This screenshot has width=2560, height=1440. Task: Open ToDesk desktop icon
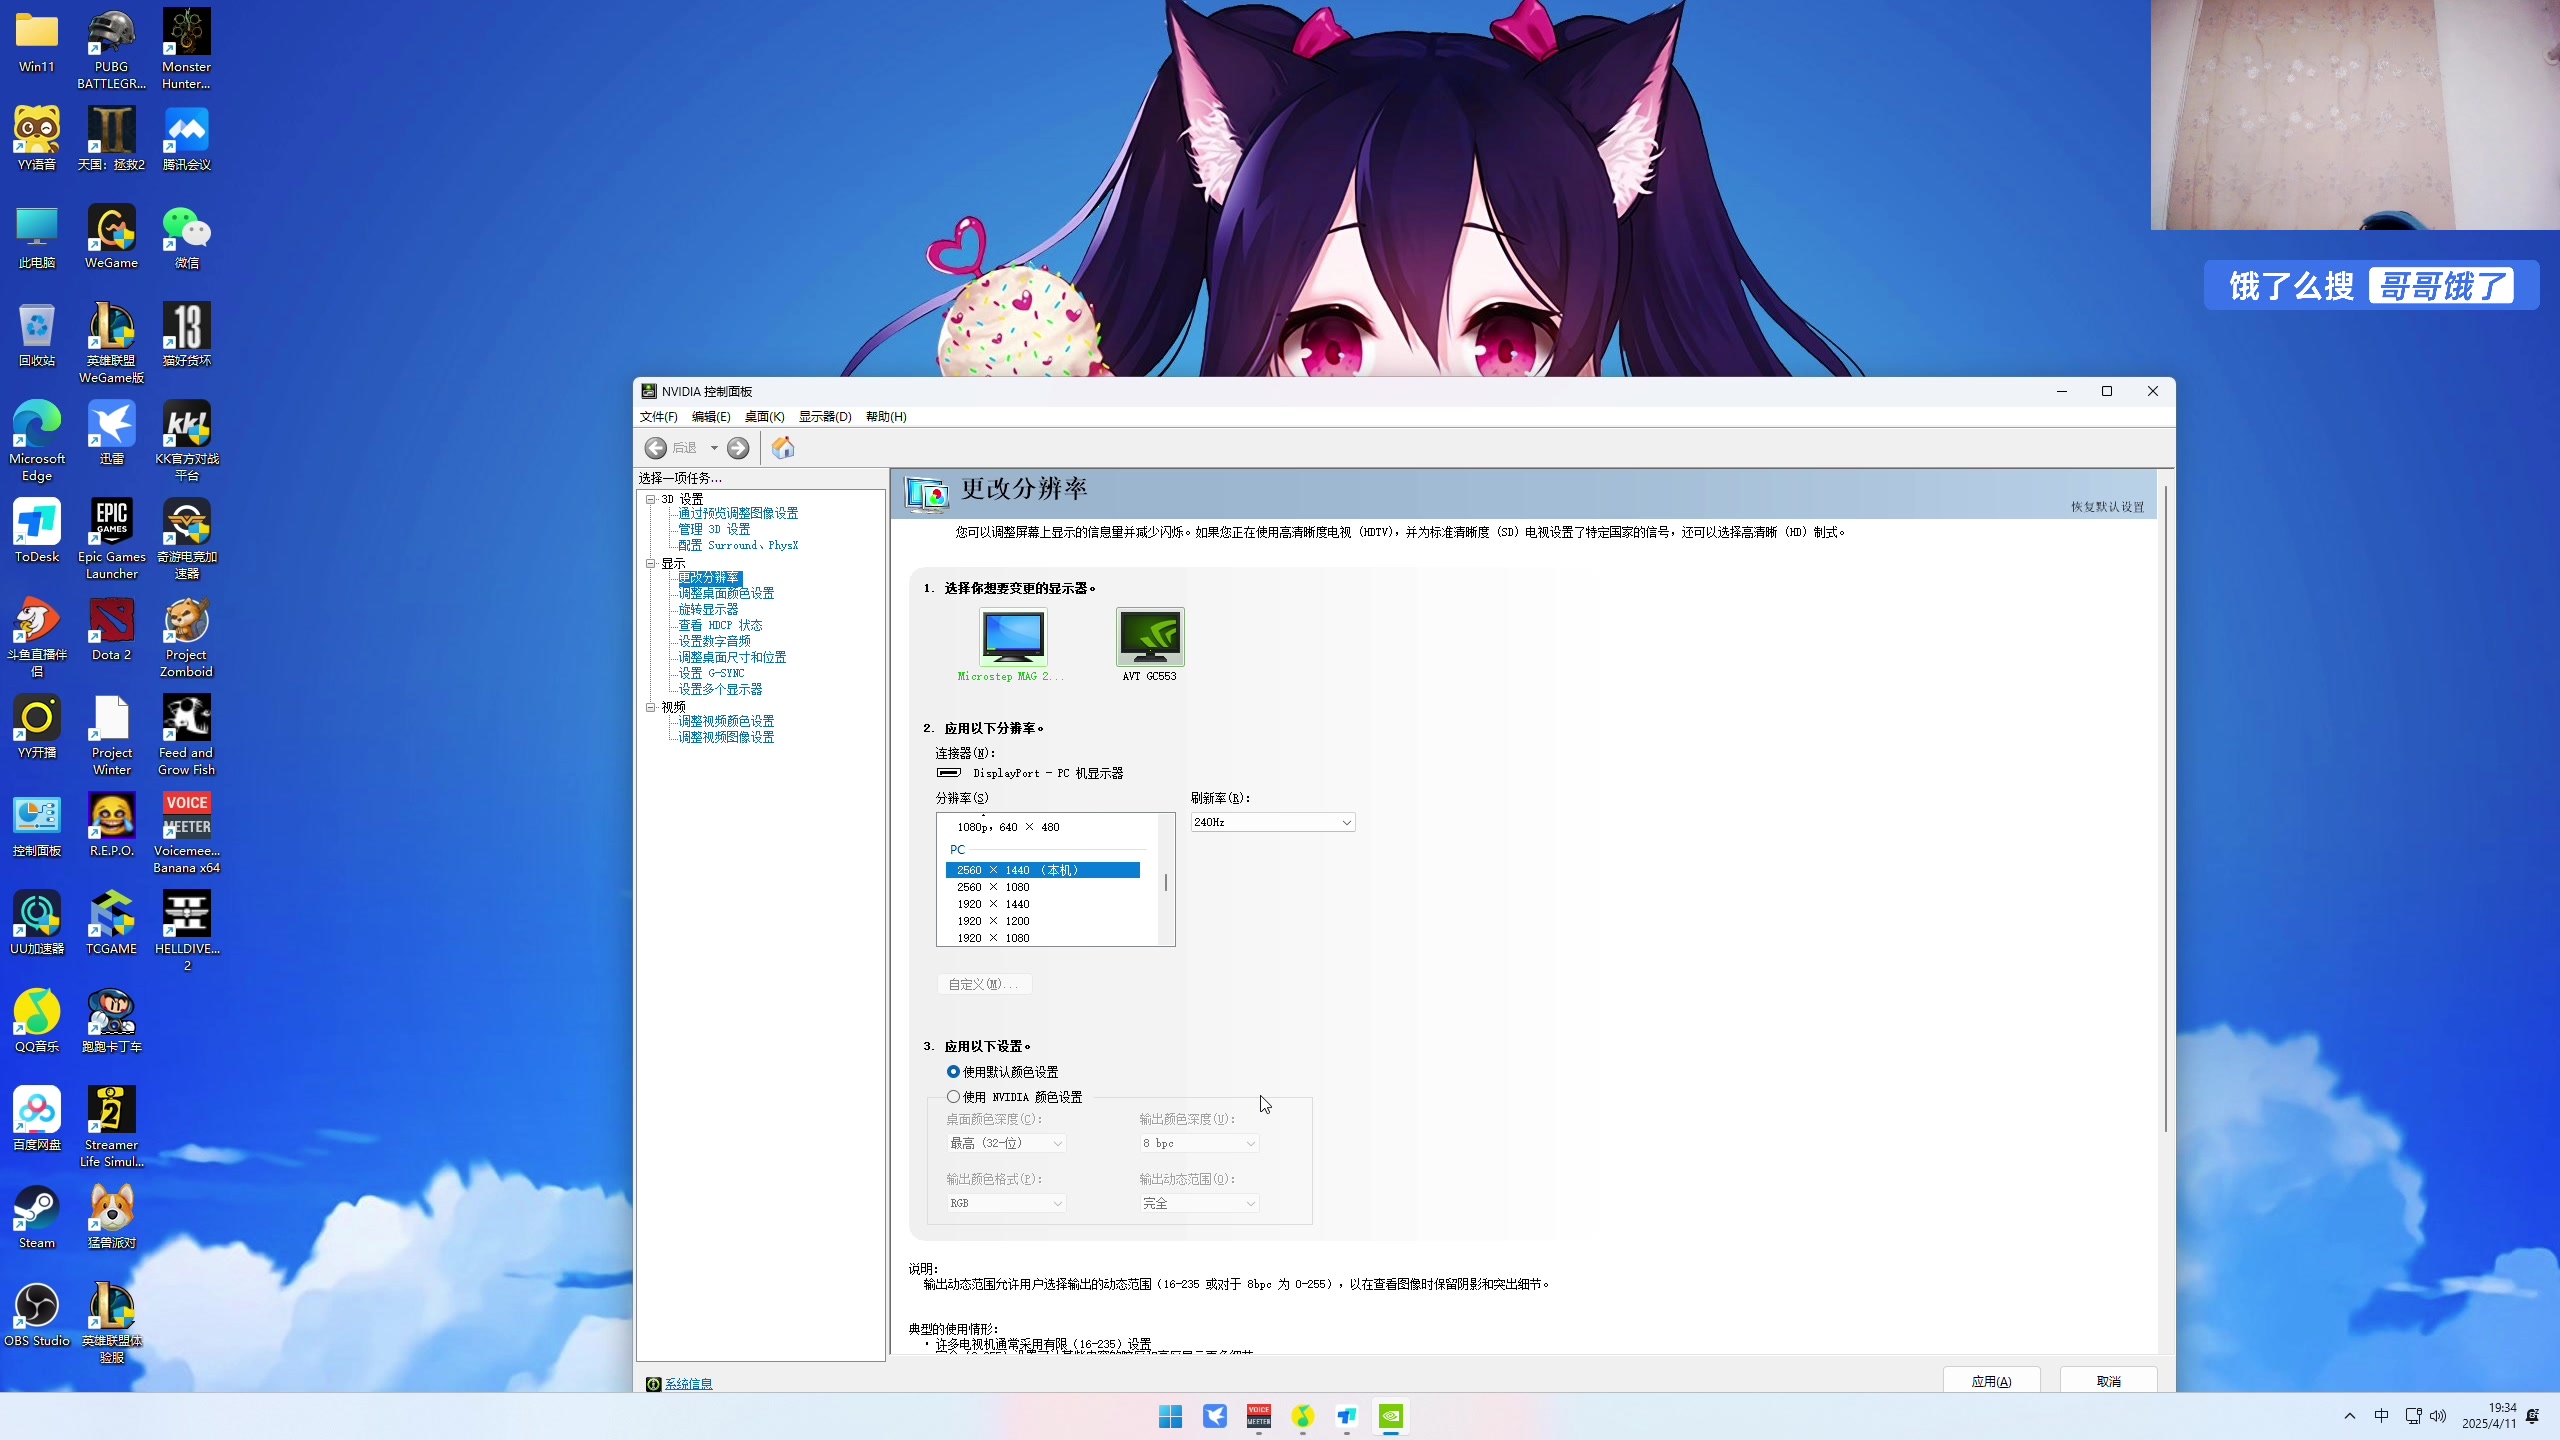(x=37, y=532)
